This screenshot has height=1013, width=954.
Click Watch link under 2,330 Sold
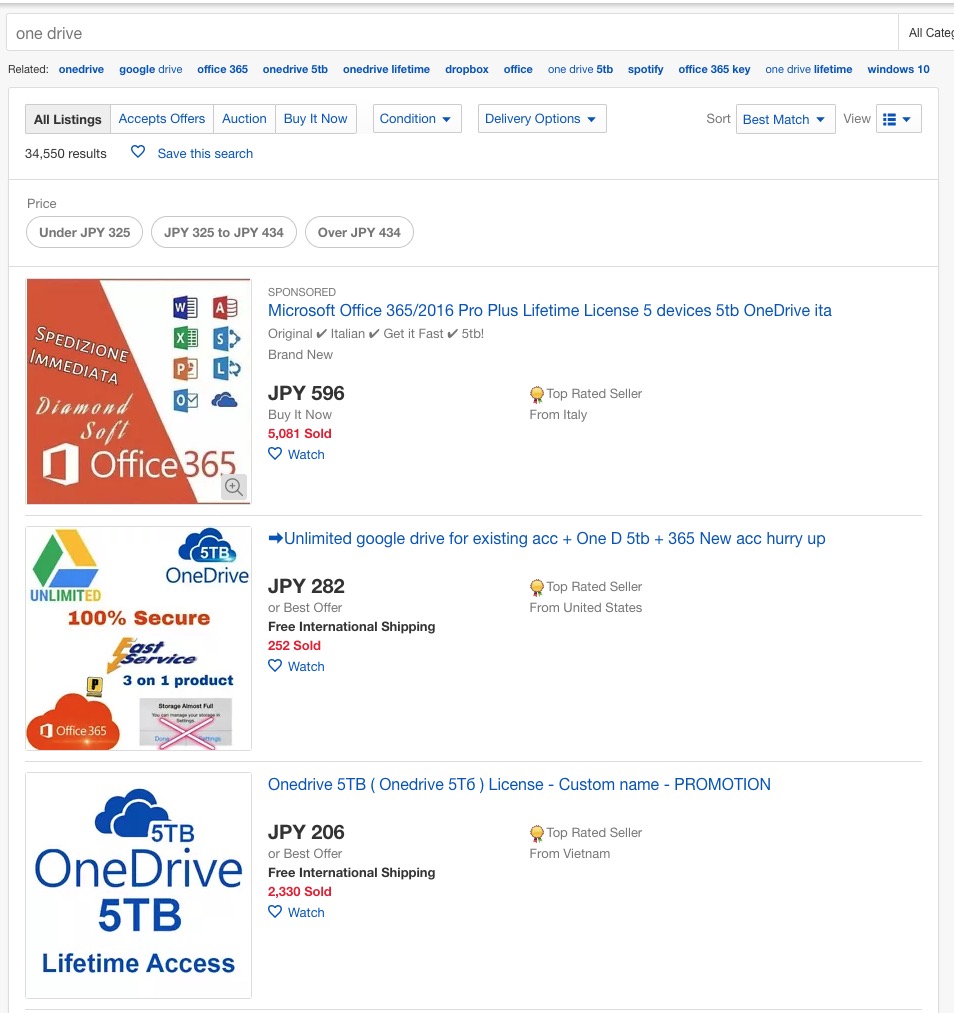306,913
